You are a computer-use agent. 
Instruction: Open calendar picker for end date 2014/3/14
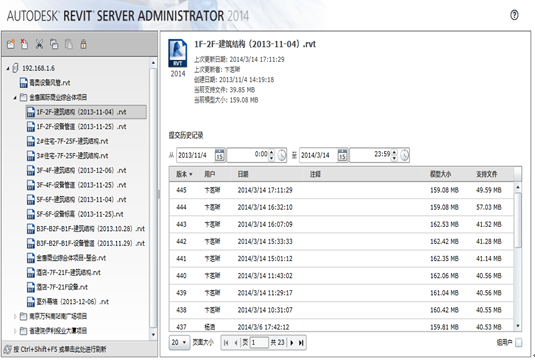[x=342, y=155]
